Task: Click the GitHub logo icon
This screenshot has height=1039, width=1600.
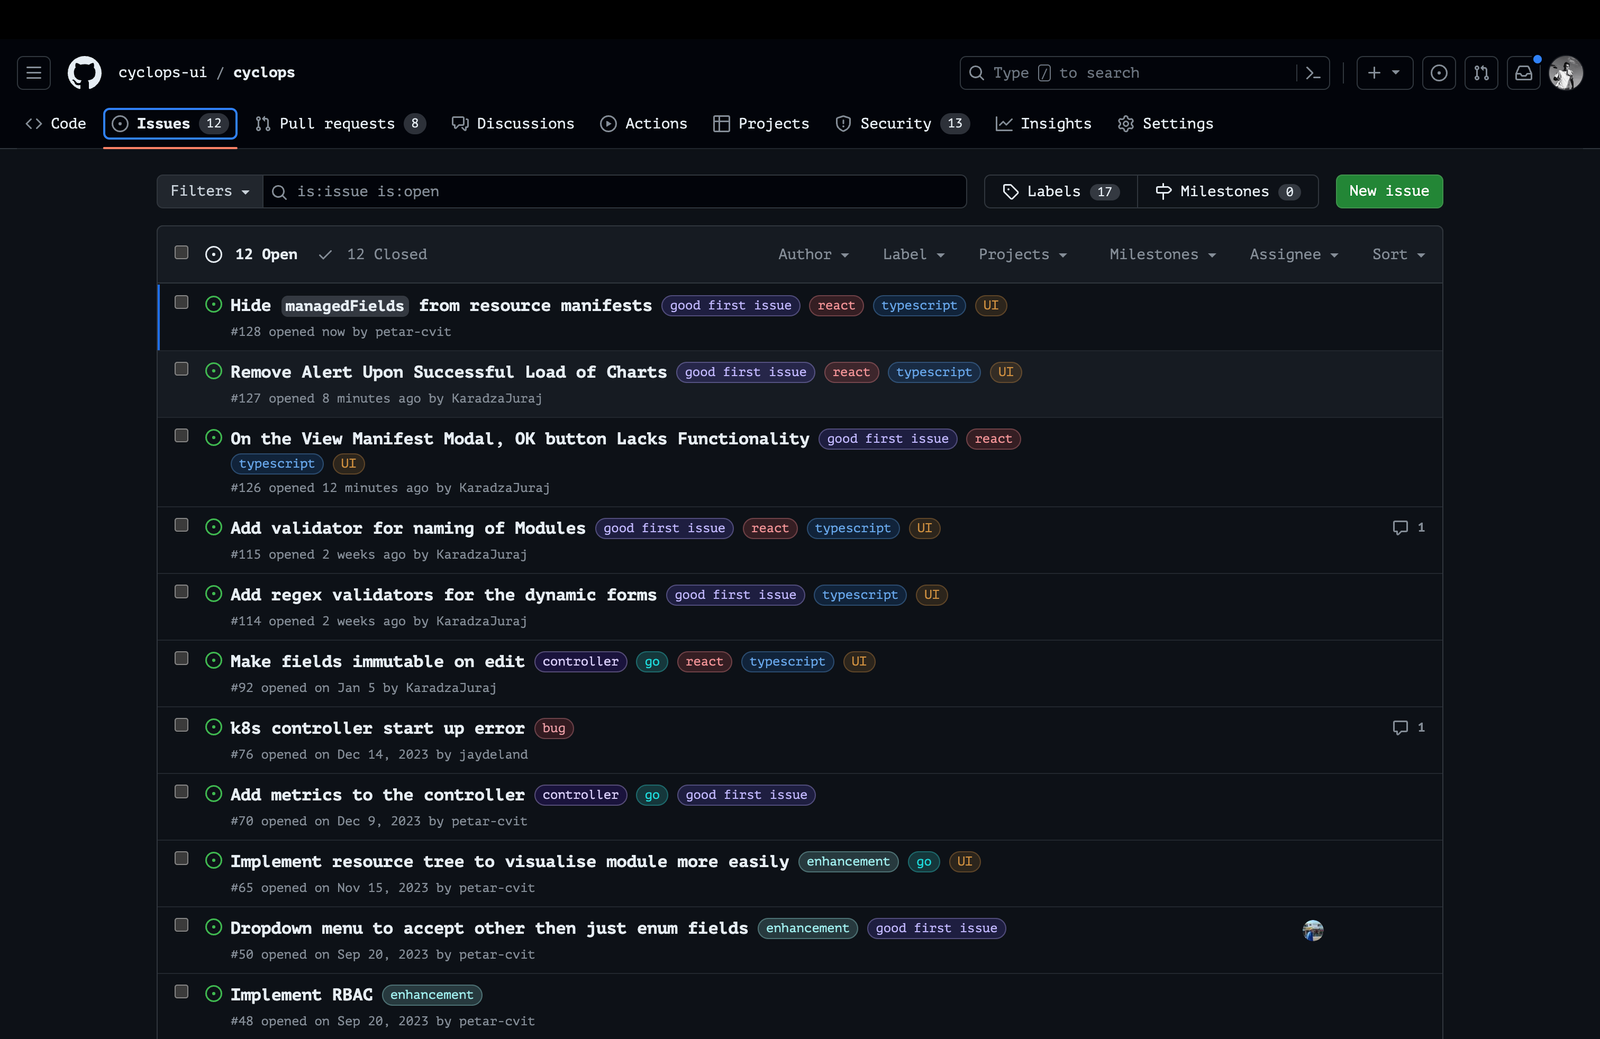Action: [x=84, y=73]
